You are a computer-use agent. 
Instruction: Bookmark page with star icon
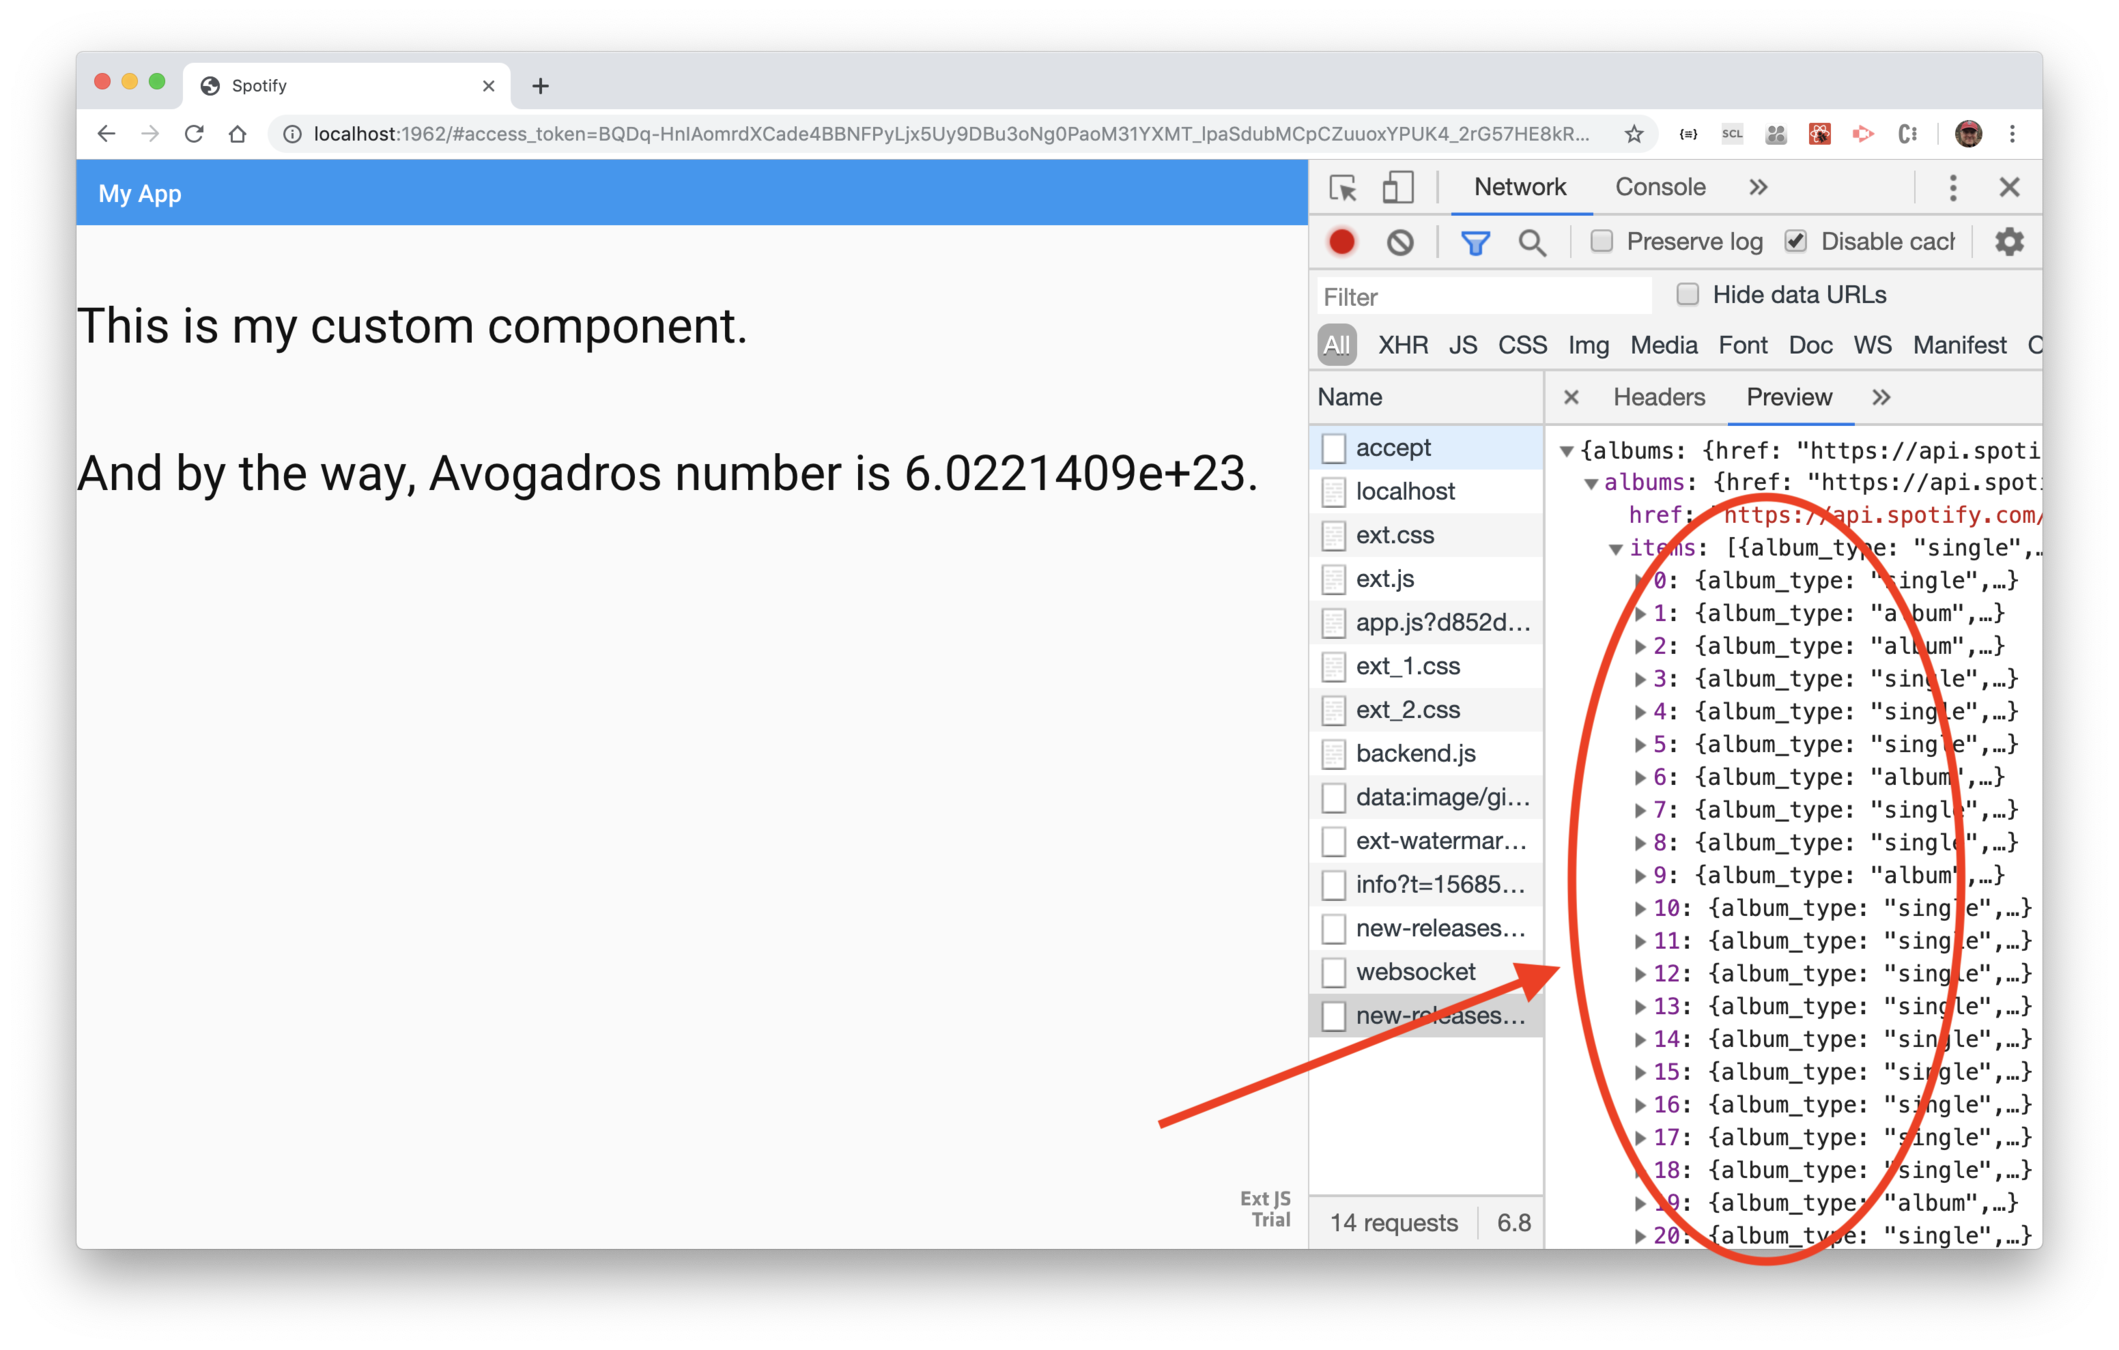(1633, 134)
